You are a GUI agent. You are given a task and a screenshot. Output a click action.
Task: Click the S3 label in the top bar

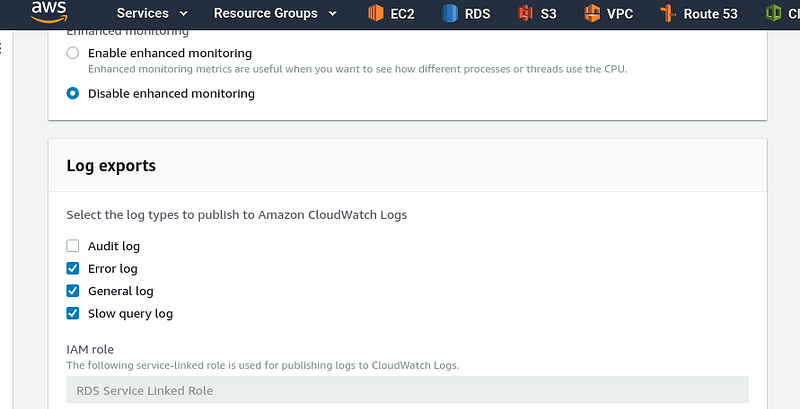tap(548, 14)
